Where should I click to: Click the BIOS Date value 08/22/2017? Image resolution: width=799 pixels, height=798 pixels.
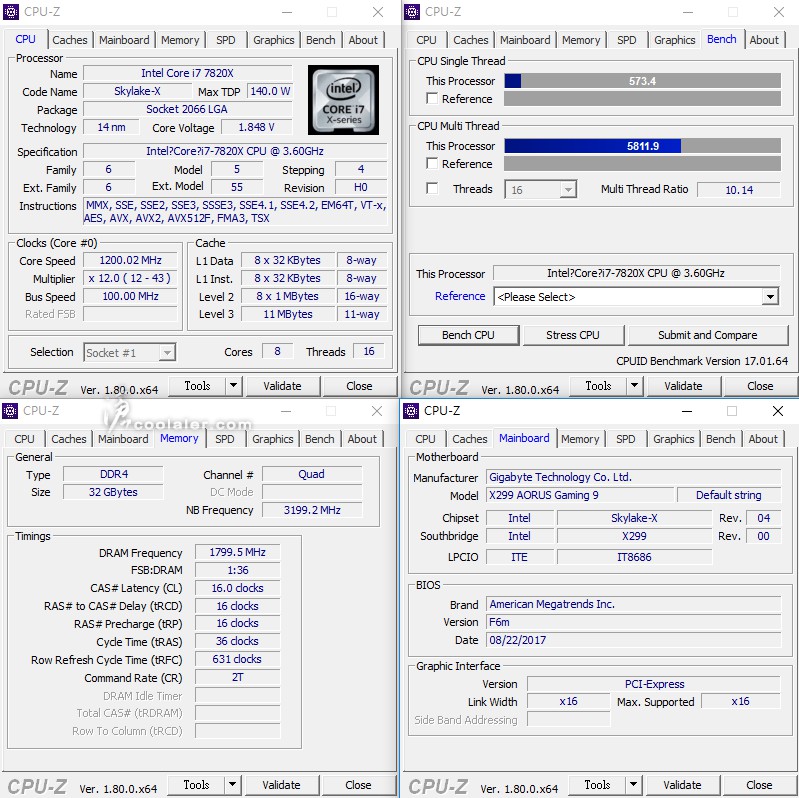633,640
